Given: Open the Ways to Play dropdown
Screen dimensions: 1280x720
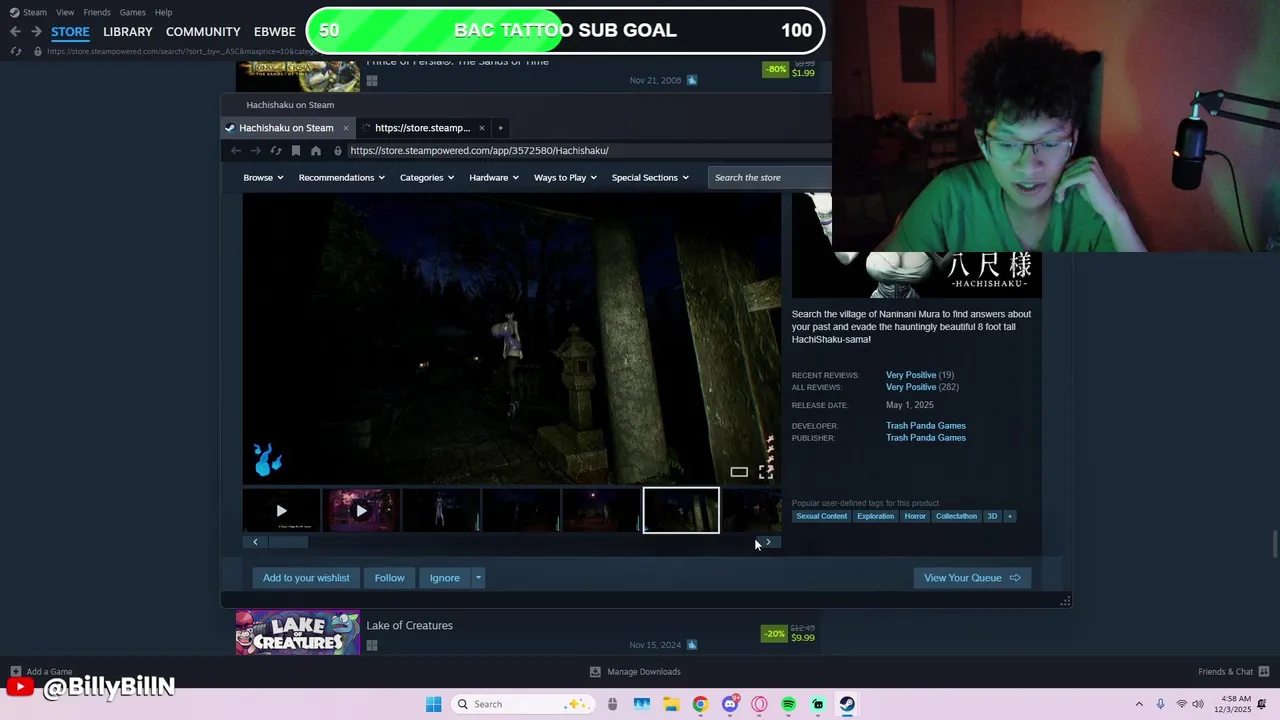Looking at the screenshot, I should pos(565,178).
